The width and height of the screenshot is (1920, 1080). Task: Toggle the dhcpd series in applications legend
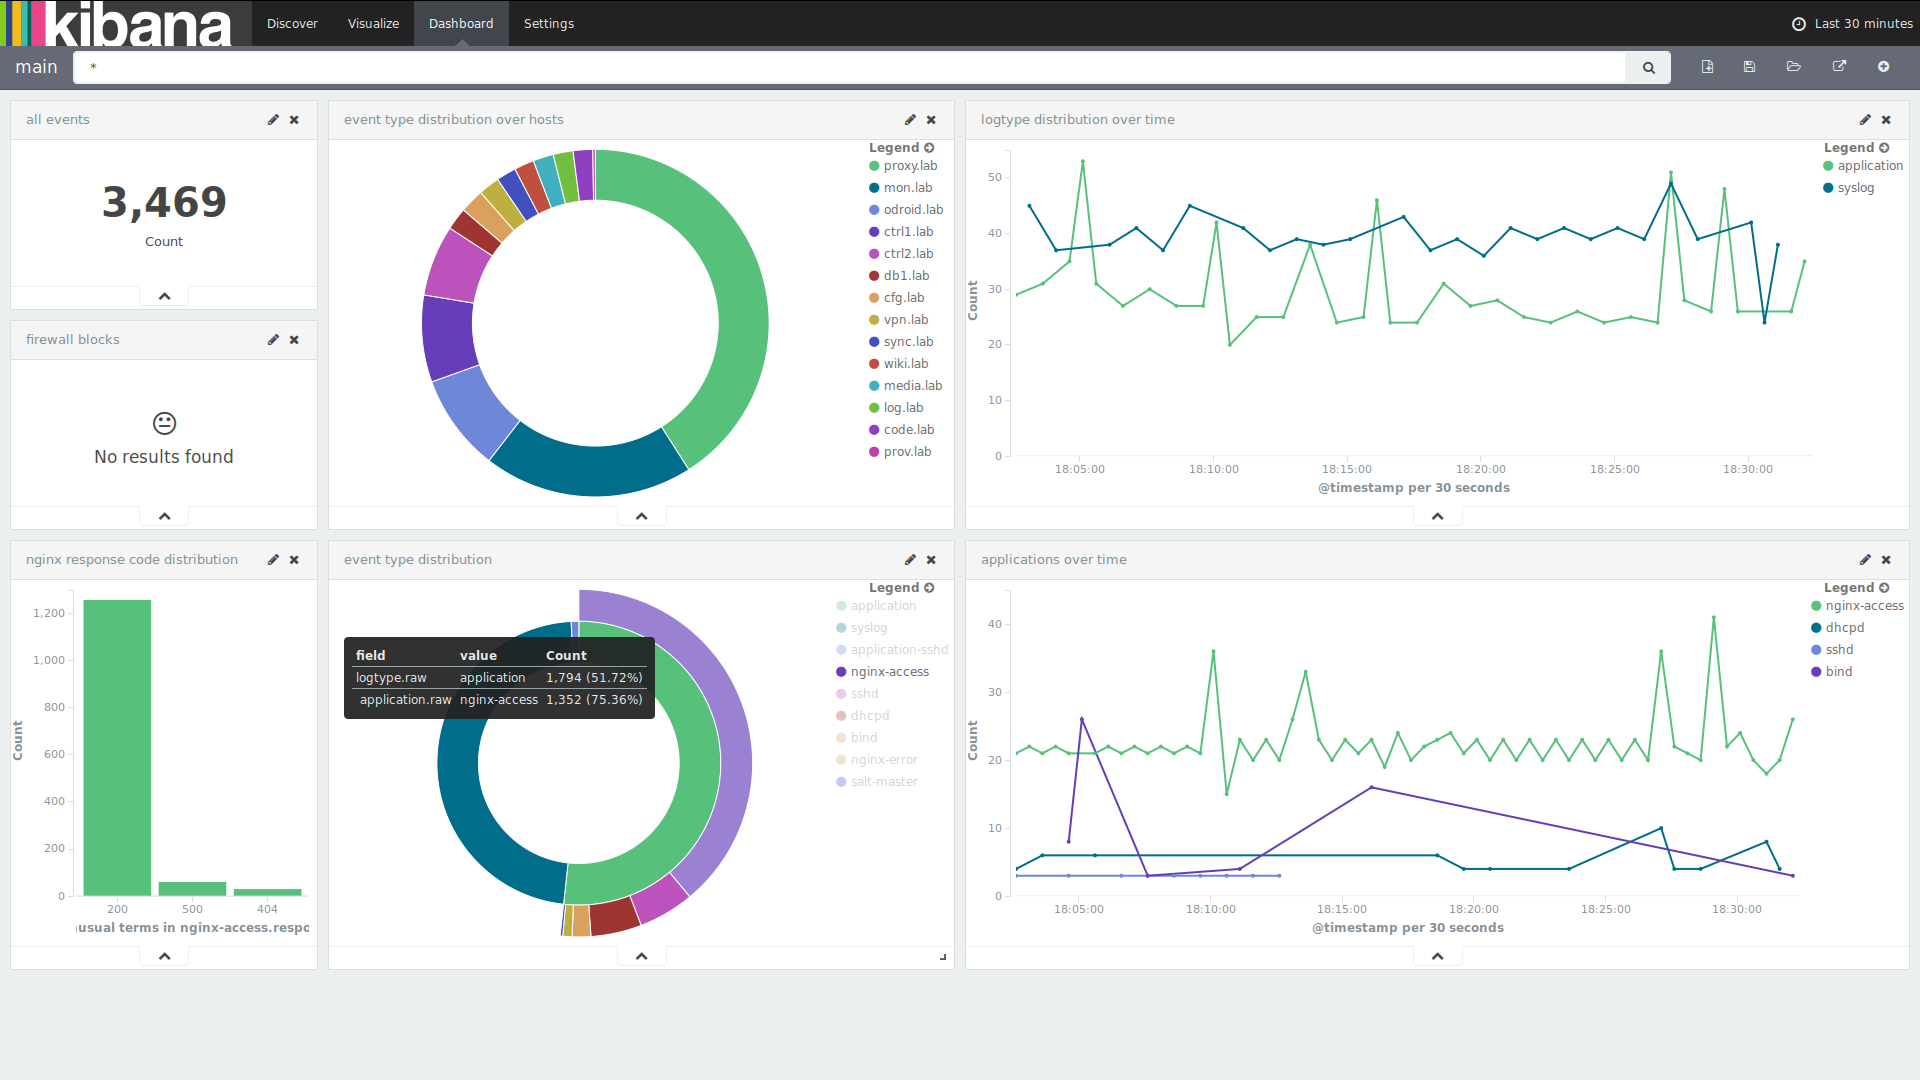pyautogui.click(x=1844, y=628)
